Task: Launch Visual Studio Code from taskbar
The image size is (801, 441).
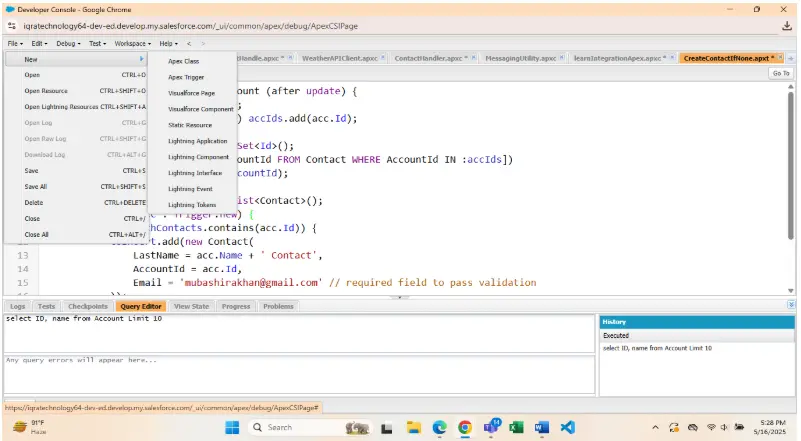Action: (x=568, y=427)
